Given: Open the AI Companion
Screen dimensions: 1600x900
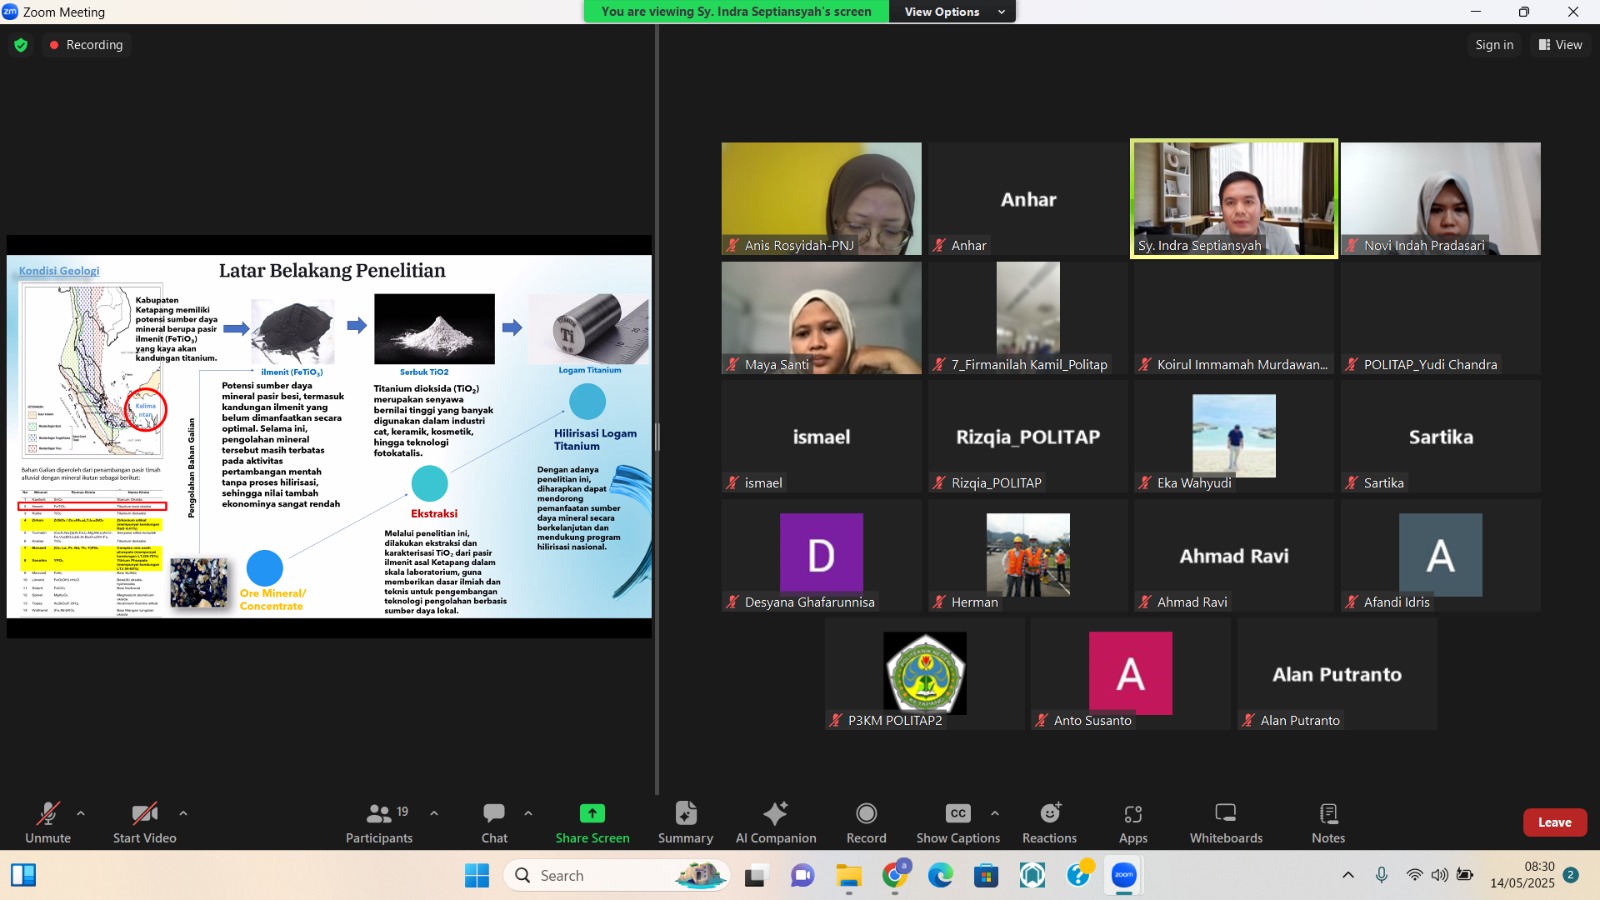Looking at the screenshot, I should [x=775, y=822].
